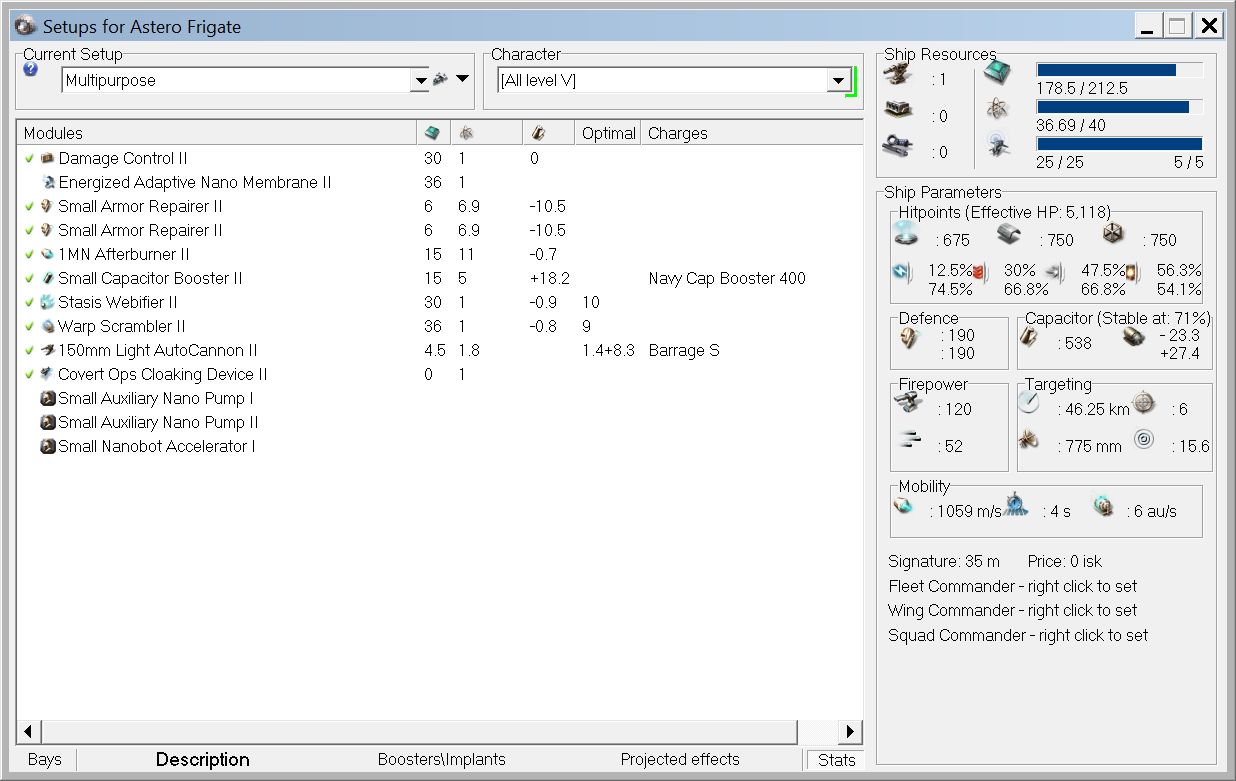Toggle the Stasis Webifier II checkmark
The height and width of the screenshot is (781, 1236).
(29, 302)
